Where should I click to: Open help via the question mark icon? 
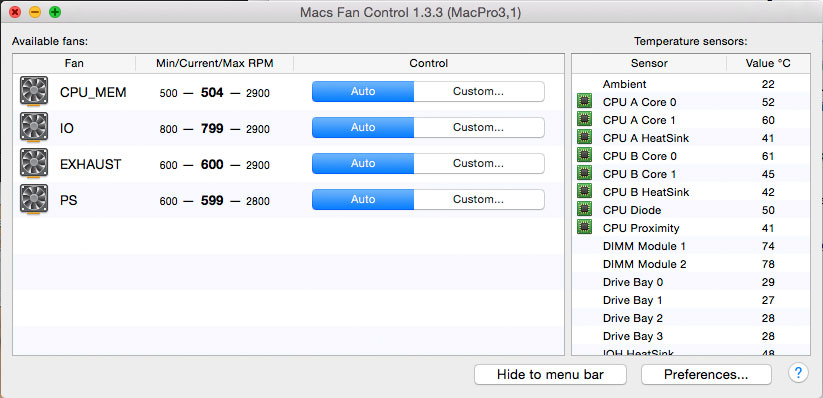tap(798, 373)
